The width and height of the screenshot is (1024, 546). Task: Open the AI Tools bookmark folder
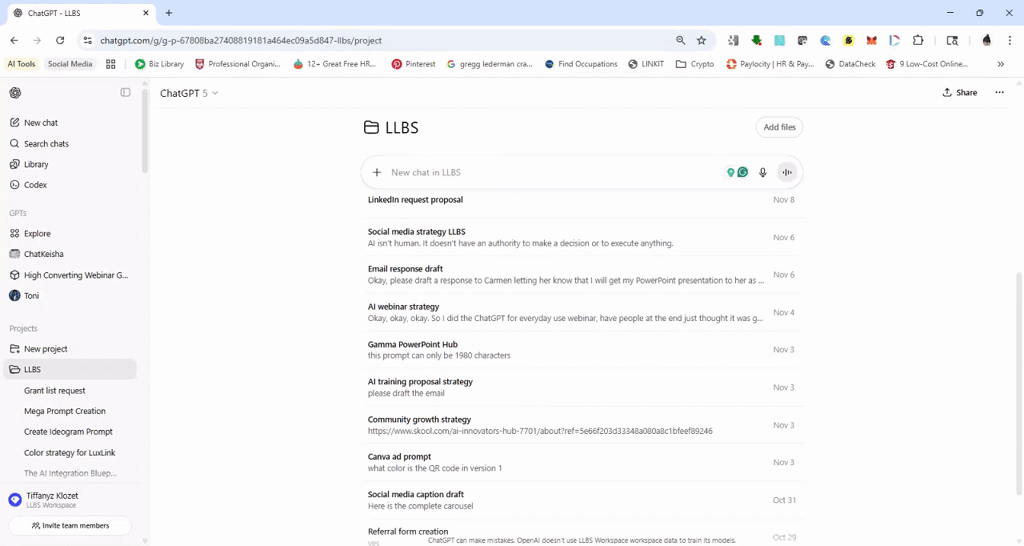[x=22, y=64]
